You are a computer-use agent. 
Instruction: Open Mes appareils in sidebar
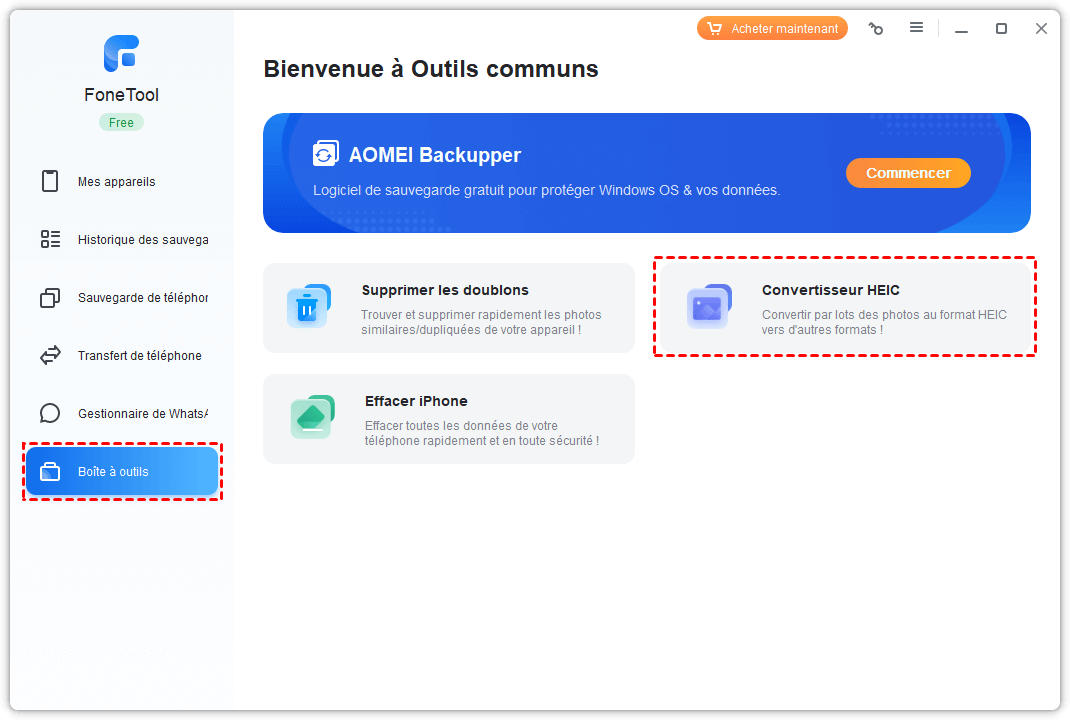[116, 182]
